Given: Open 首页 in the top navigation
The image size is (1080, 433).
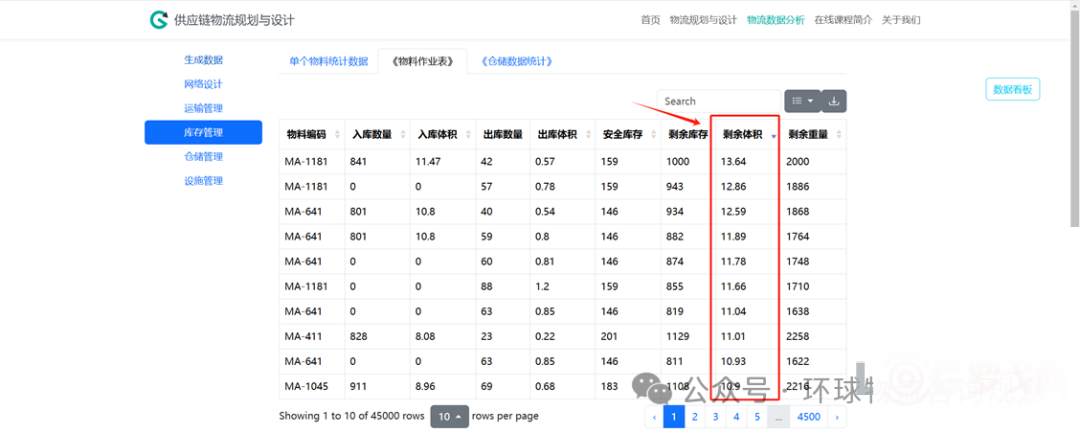Looking at the screenshot, I should 650,20.
